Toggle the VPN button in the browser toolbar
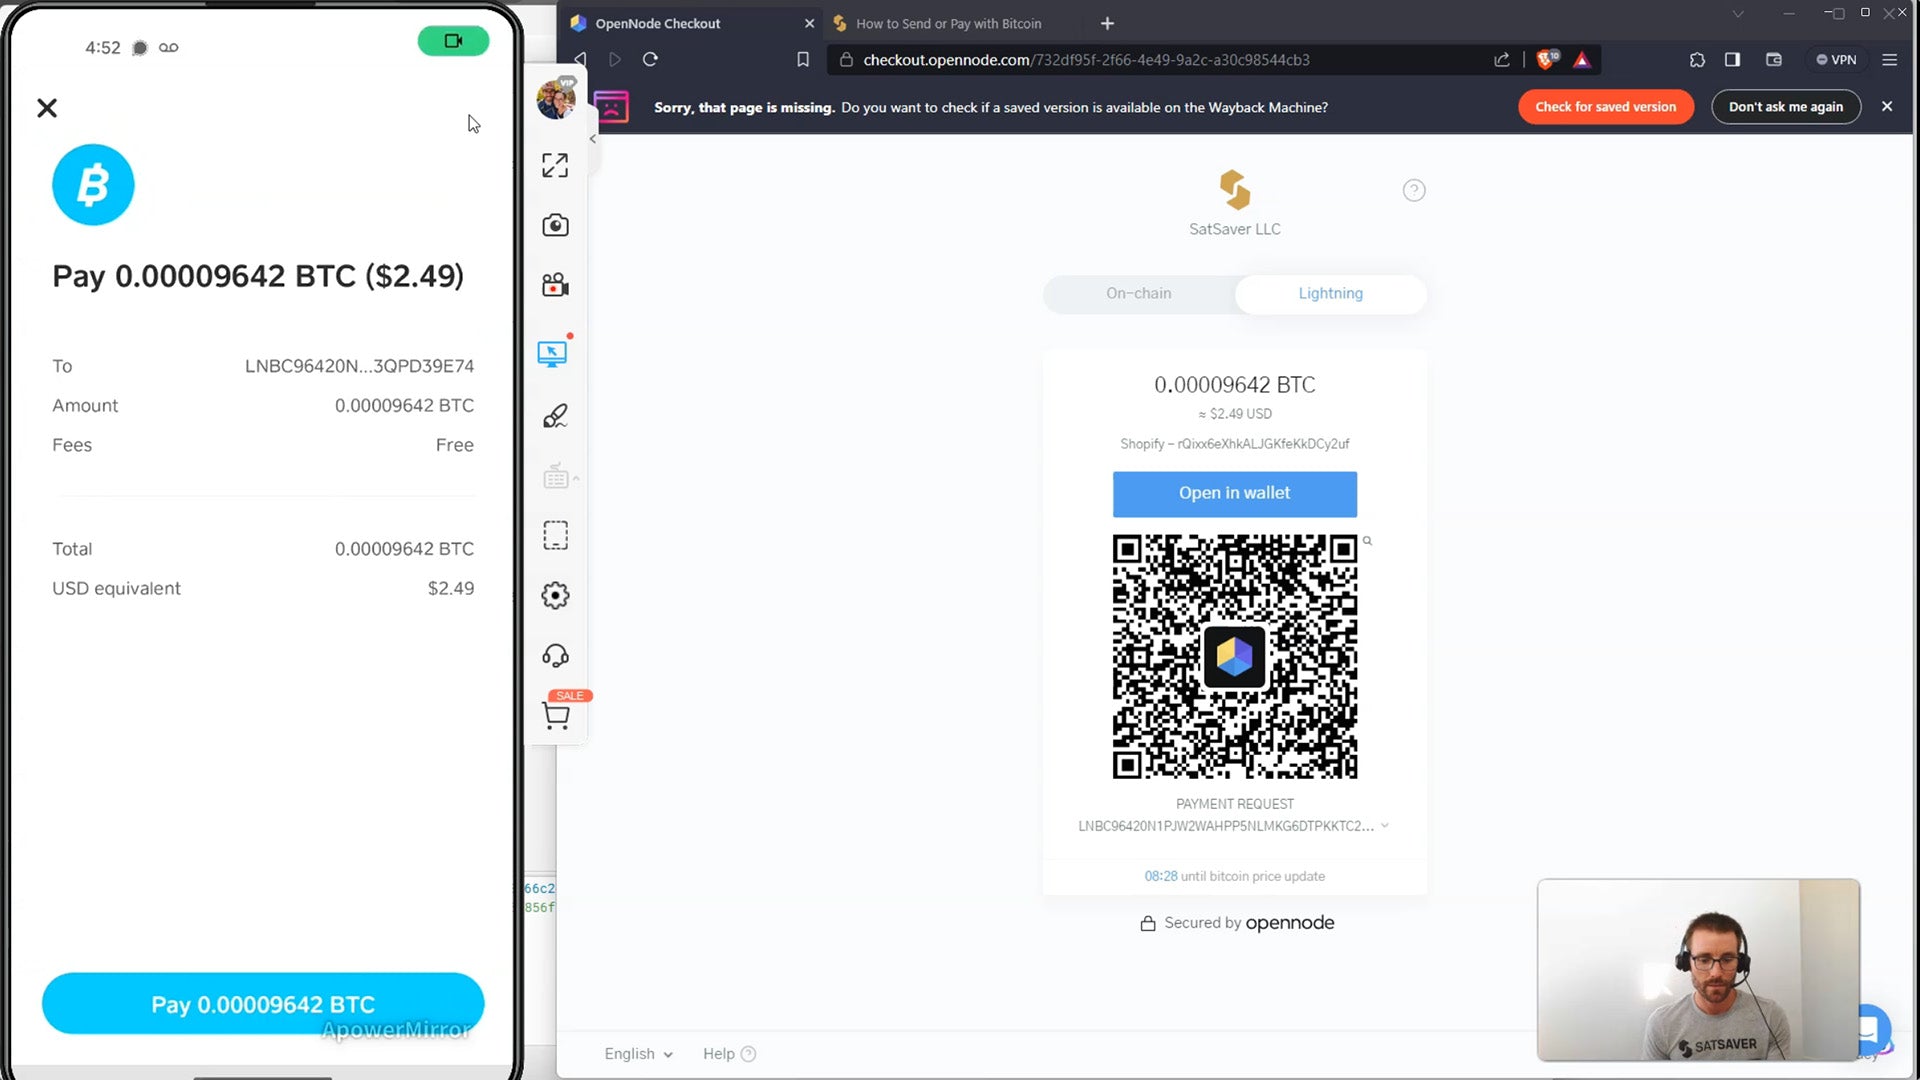Image resolution: width=1920 pixels, height=1080 pixels. pyautogui.click(x=1836, y=60)
